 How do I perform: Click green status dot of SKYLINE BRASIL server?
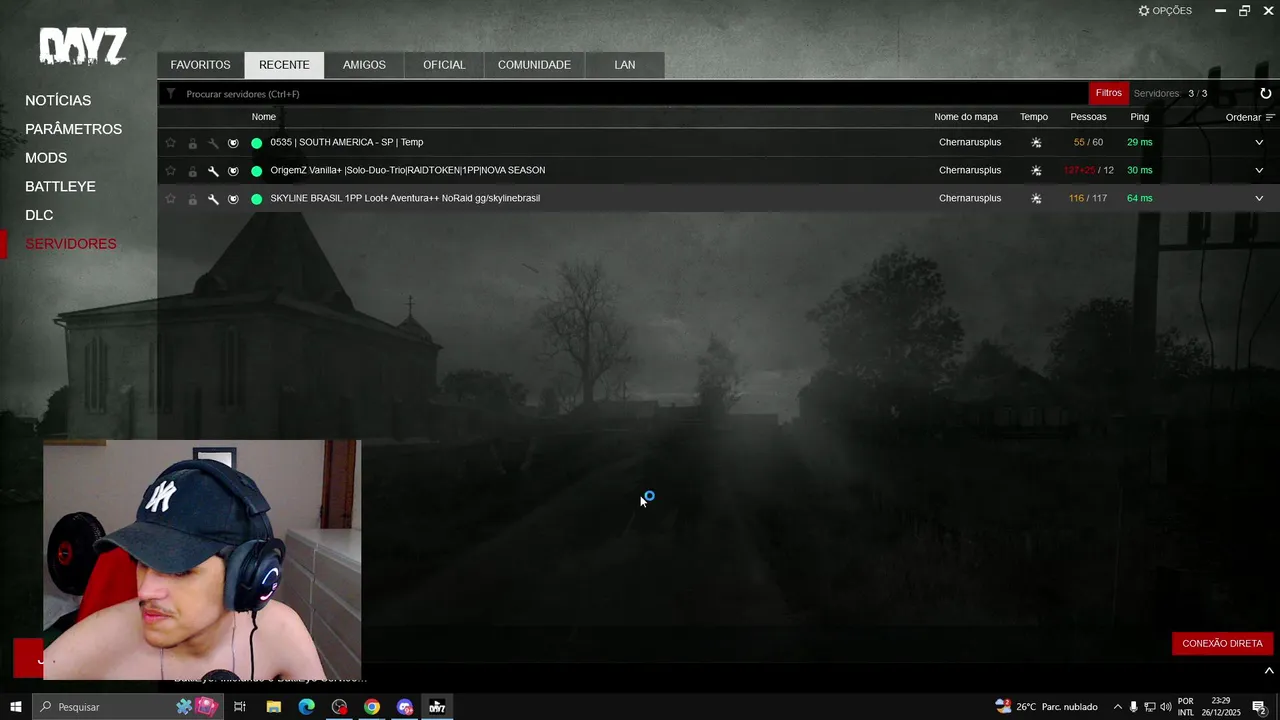257,199
